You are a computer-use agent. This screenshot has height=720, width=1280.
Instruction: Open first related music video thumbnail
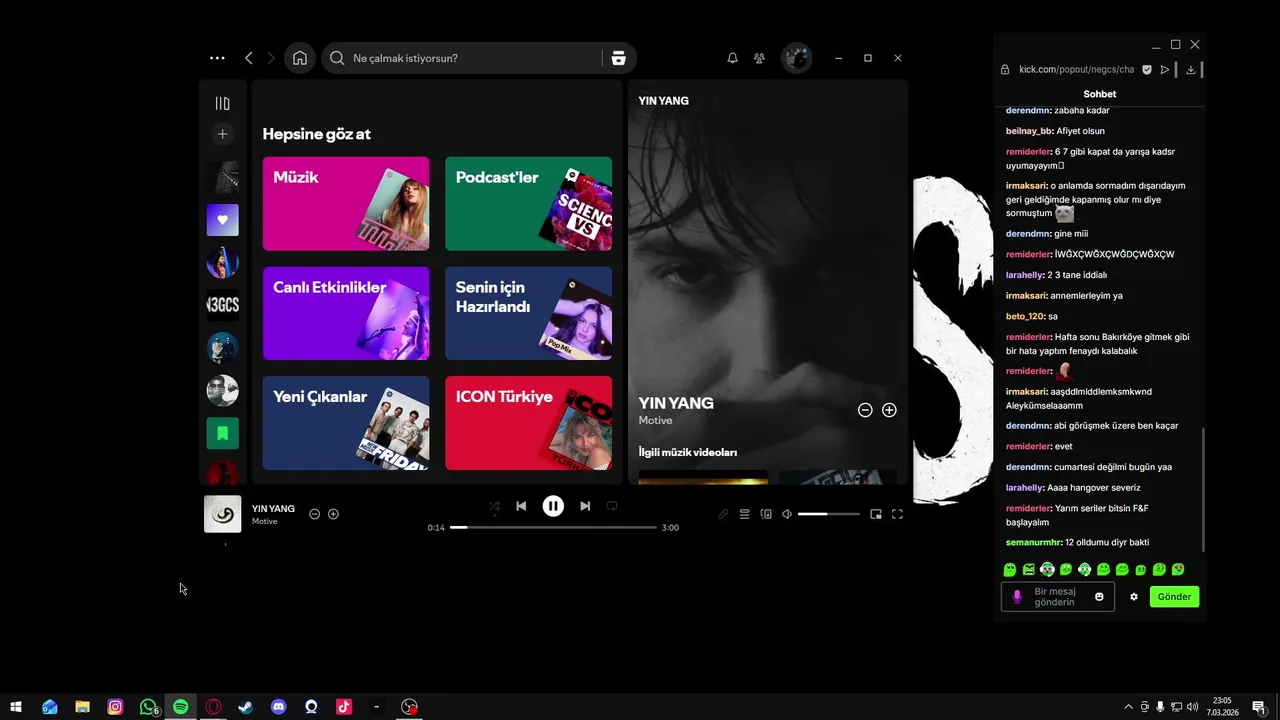pos(703,477)
